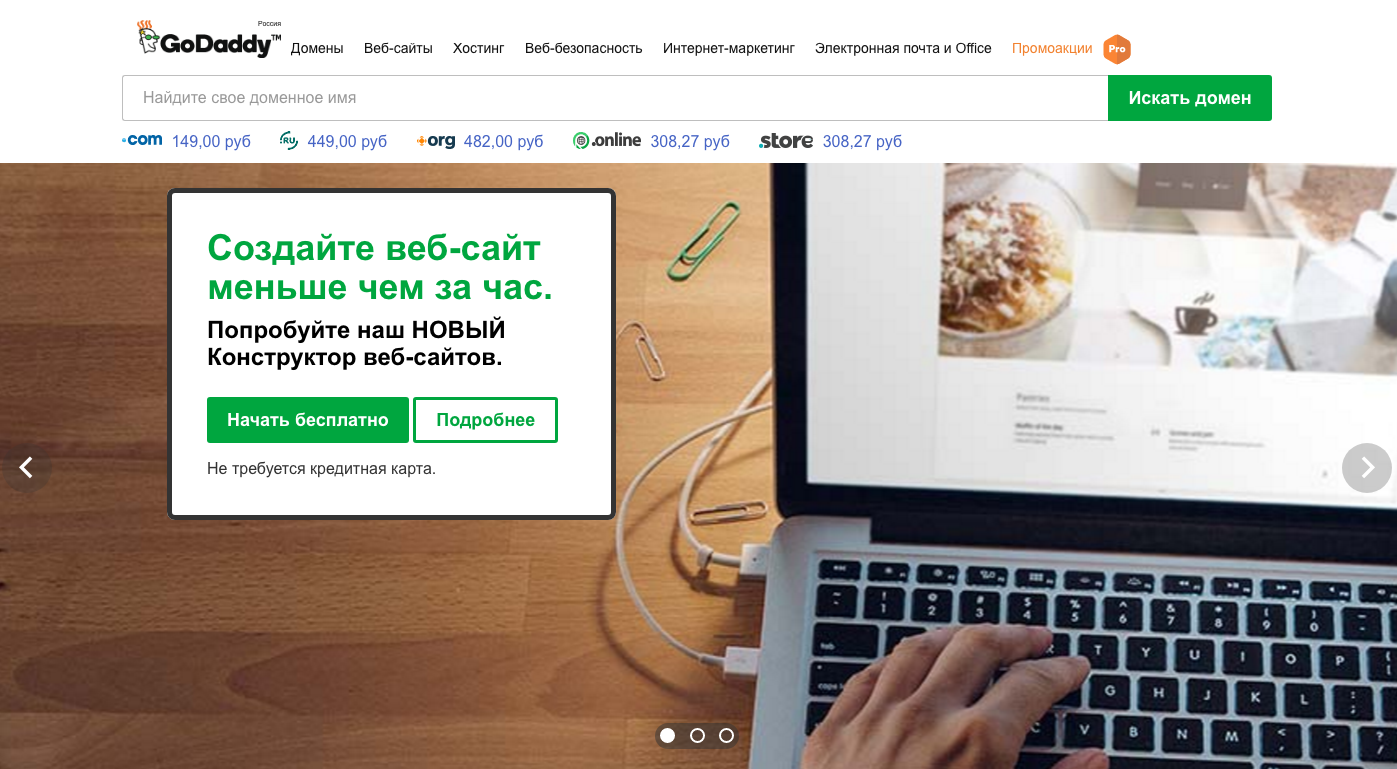
Task: Select the first carousel dot
Action: (668, 736)
